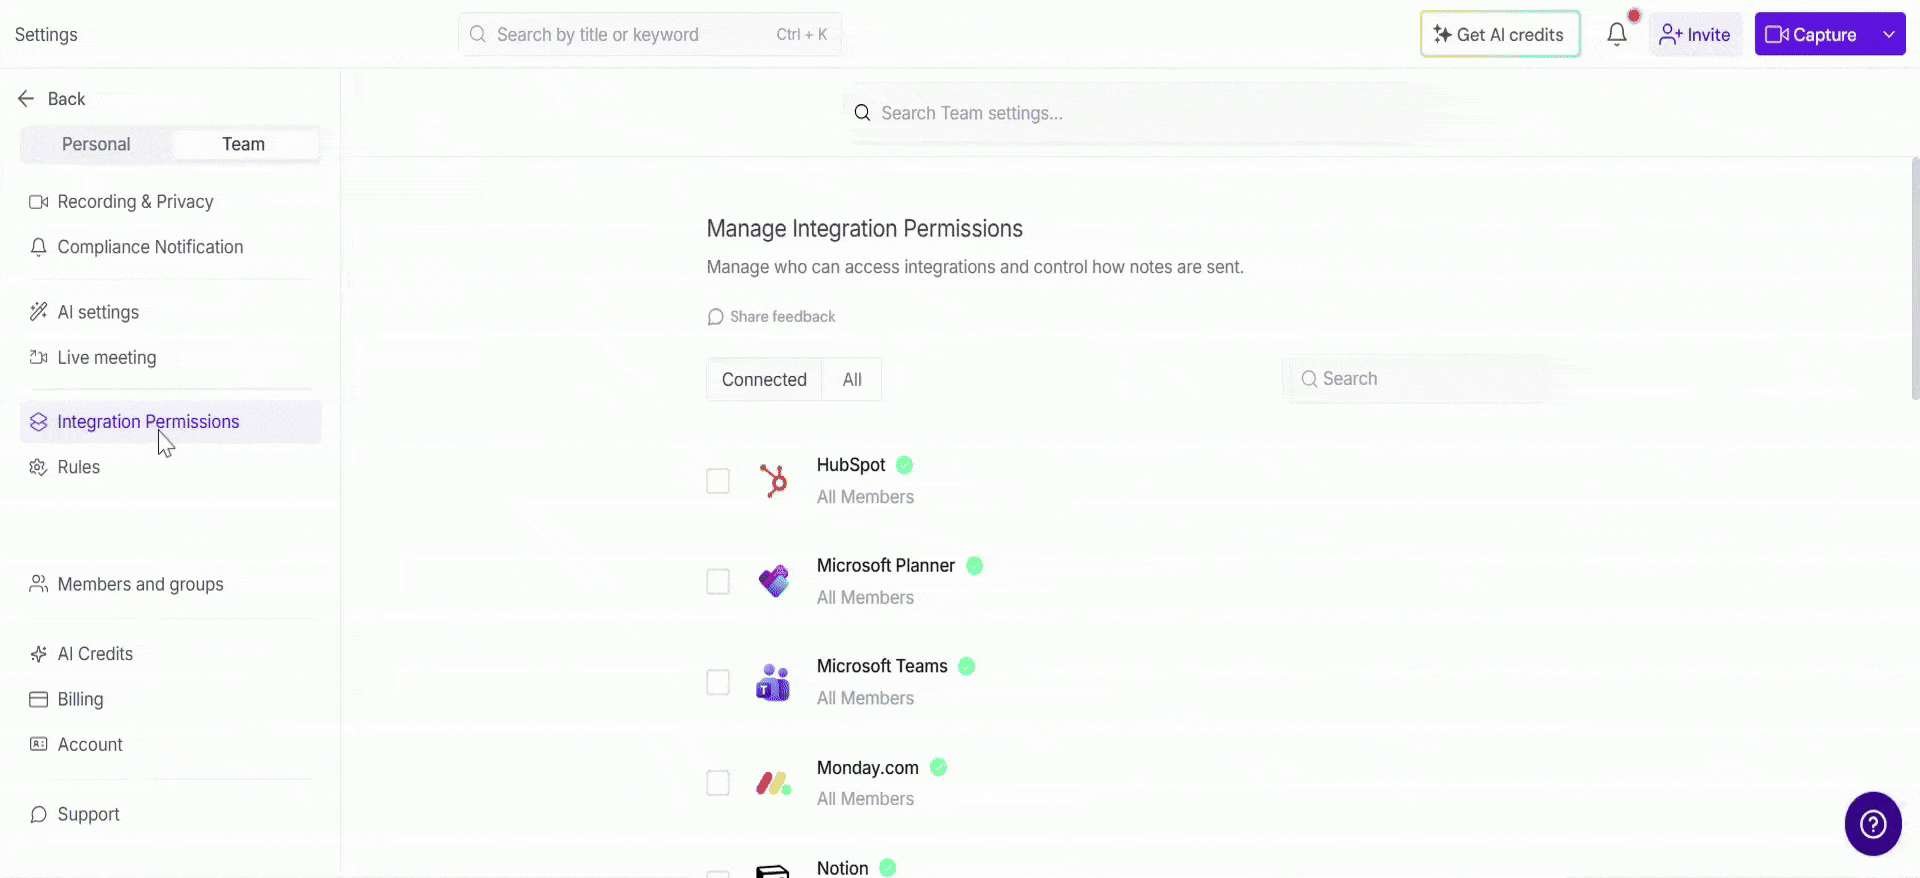Click All Members under Microsoft Teams
Screen dimensions: 1920x878
pyautogui.click(x=865, y=698)
